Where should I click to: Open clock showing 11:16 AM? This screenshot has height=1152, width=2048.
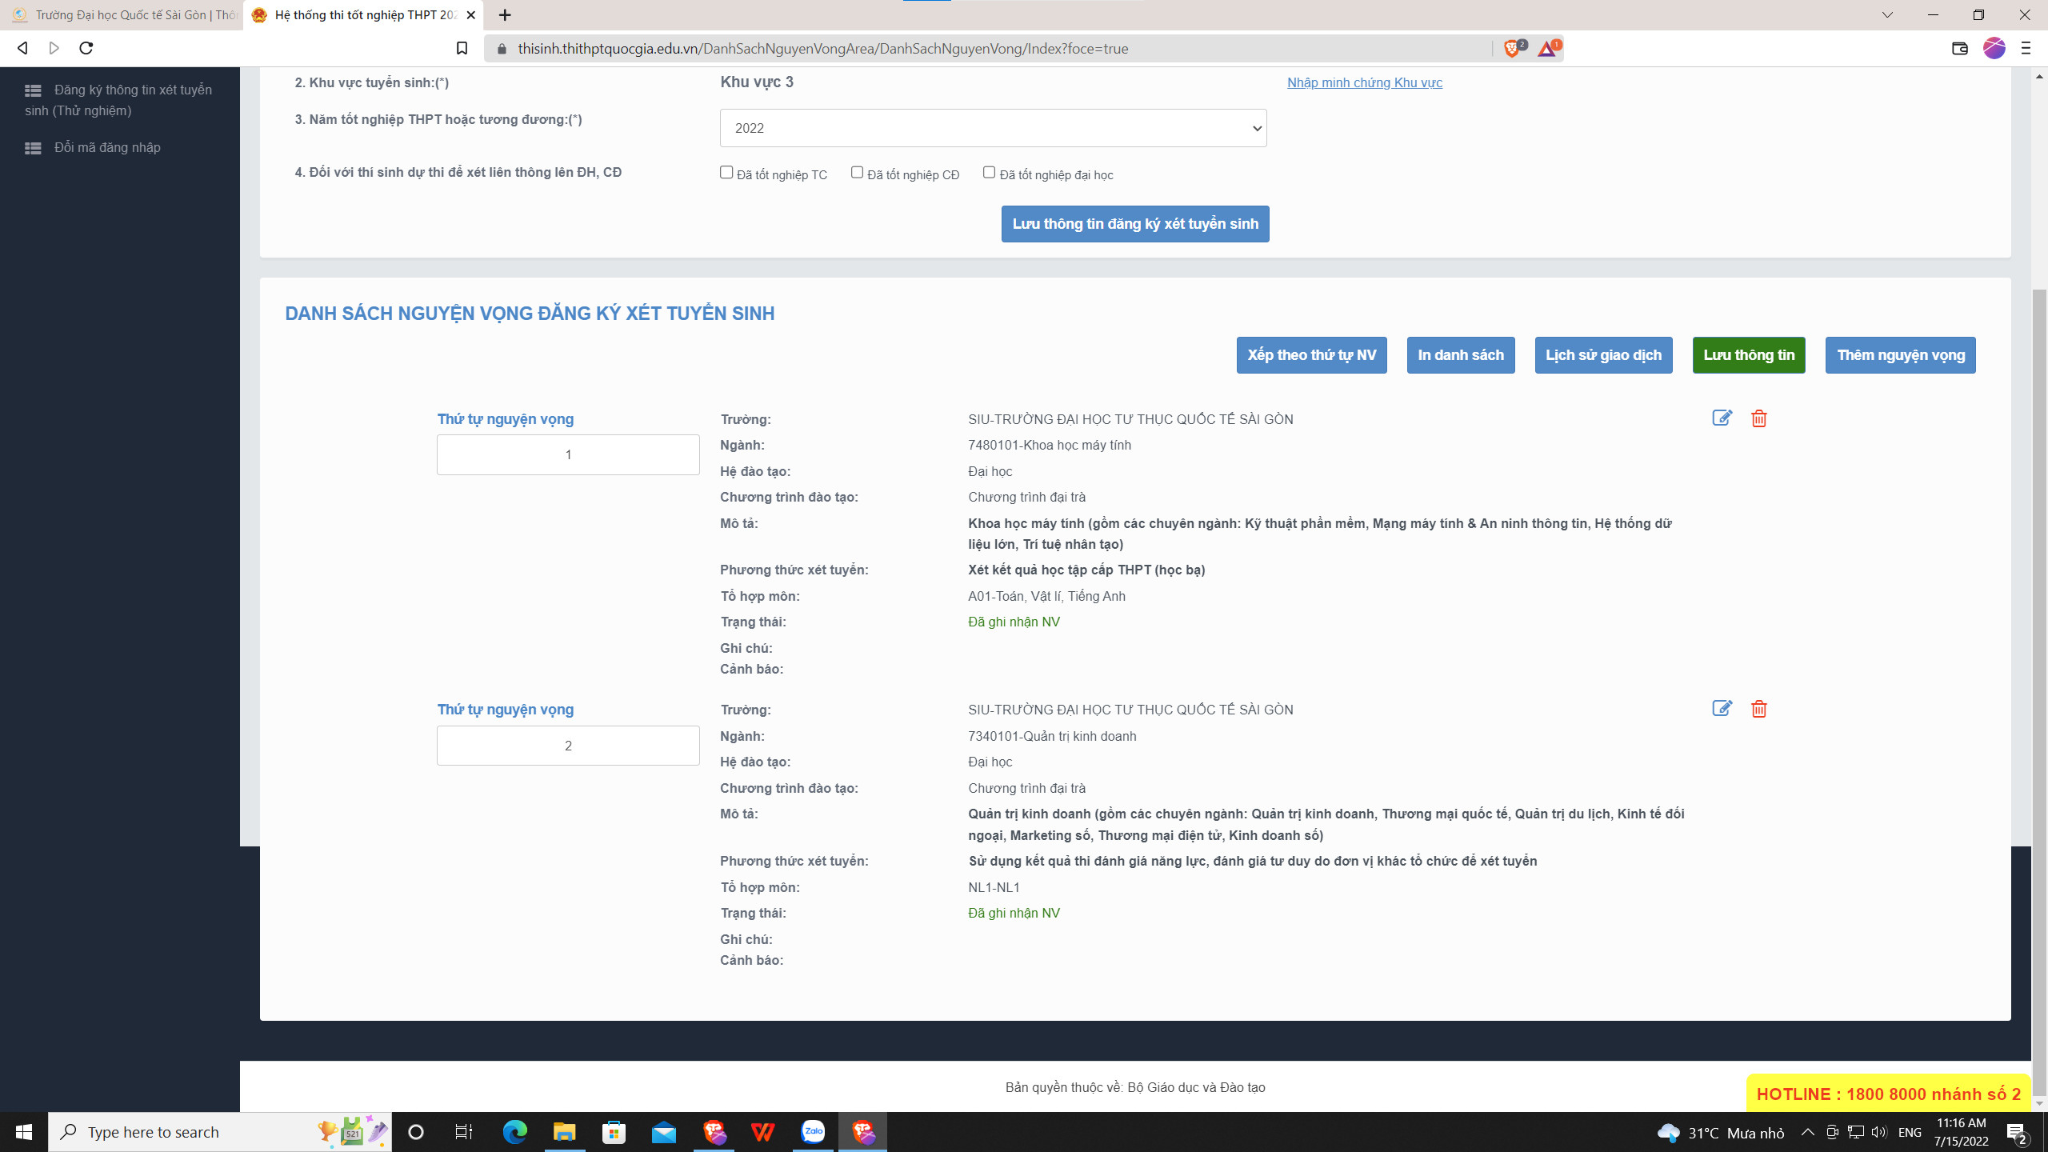tap(1961, 1132)
